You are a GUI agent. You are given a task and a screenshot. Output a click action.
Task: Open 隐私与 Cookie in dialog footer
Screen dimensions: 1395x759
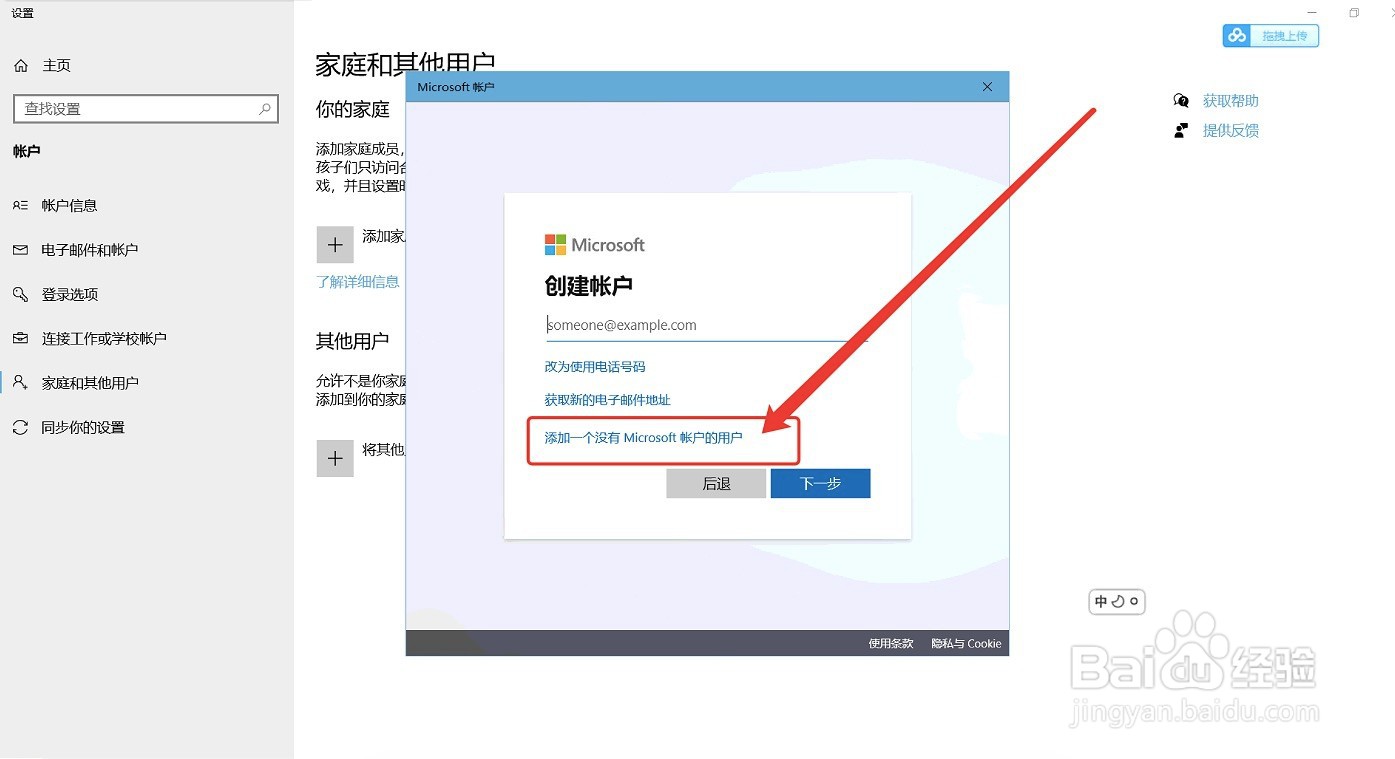pyautogui.click(x=966, y=644)
